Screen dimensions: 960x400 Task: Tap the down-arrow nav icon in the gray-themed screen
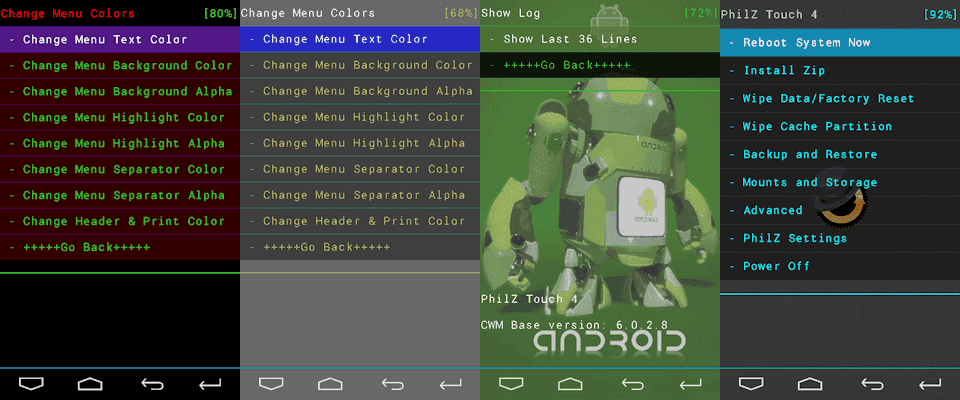271,384
